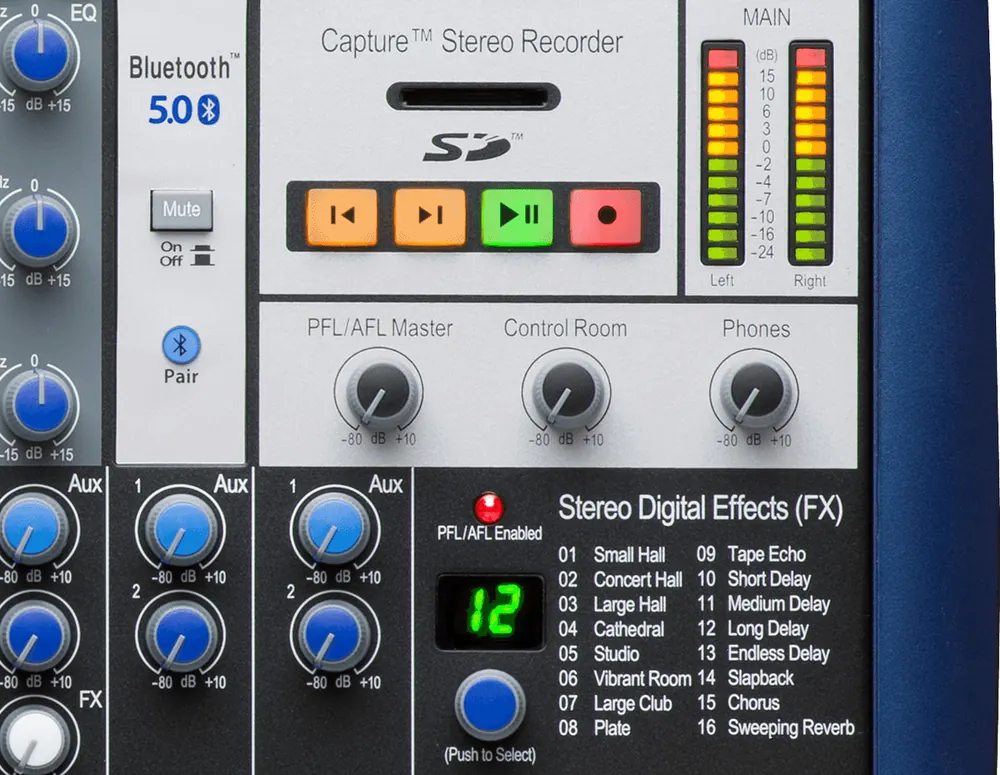Select 04 Cathedral in the FX list
The height and width of the screenshot is (775, 1000).
point(611,629)
